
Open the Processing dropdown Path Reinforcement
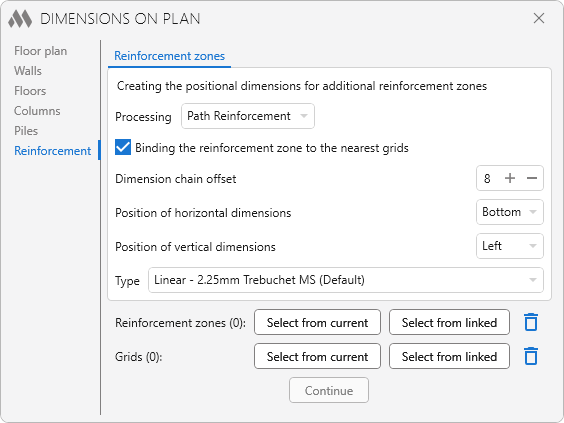(248, 116)
